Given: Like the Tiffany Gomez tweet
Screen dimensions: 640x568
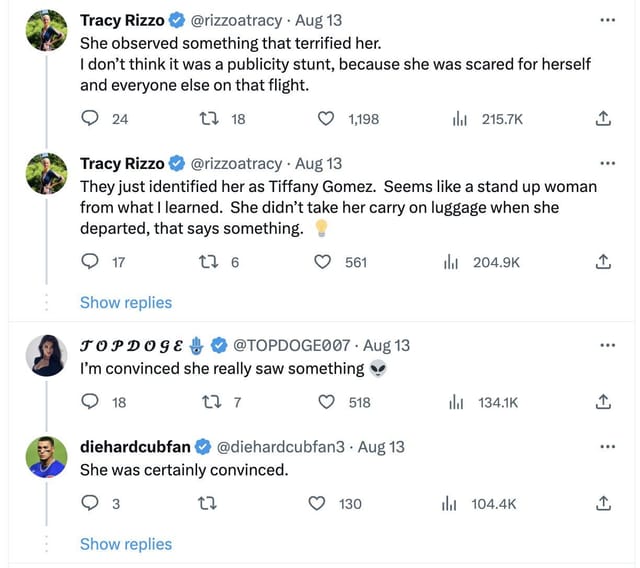Looking at the screenshot, I should [x=323, y=262].
